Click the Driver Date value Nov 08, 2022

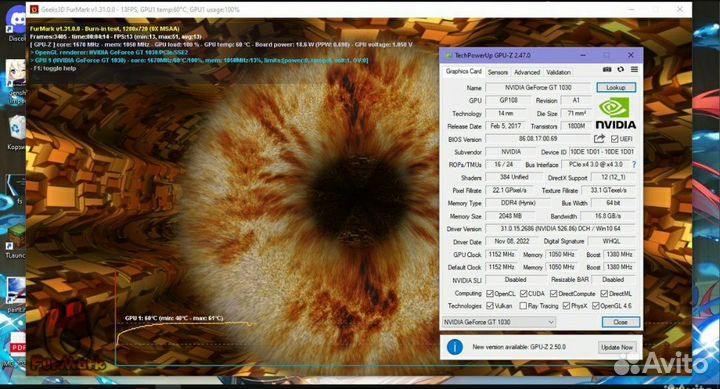coord(512,241)
